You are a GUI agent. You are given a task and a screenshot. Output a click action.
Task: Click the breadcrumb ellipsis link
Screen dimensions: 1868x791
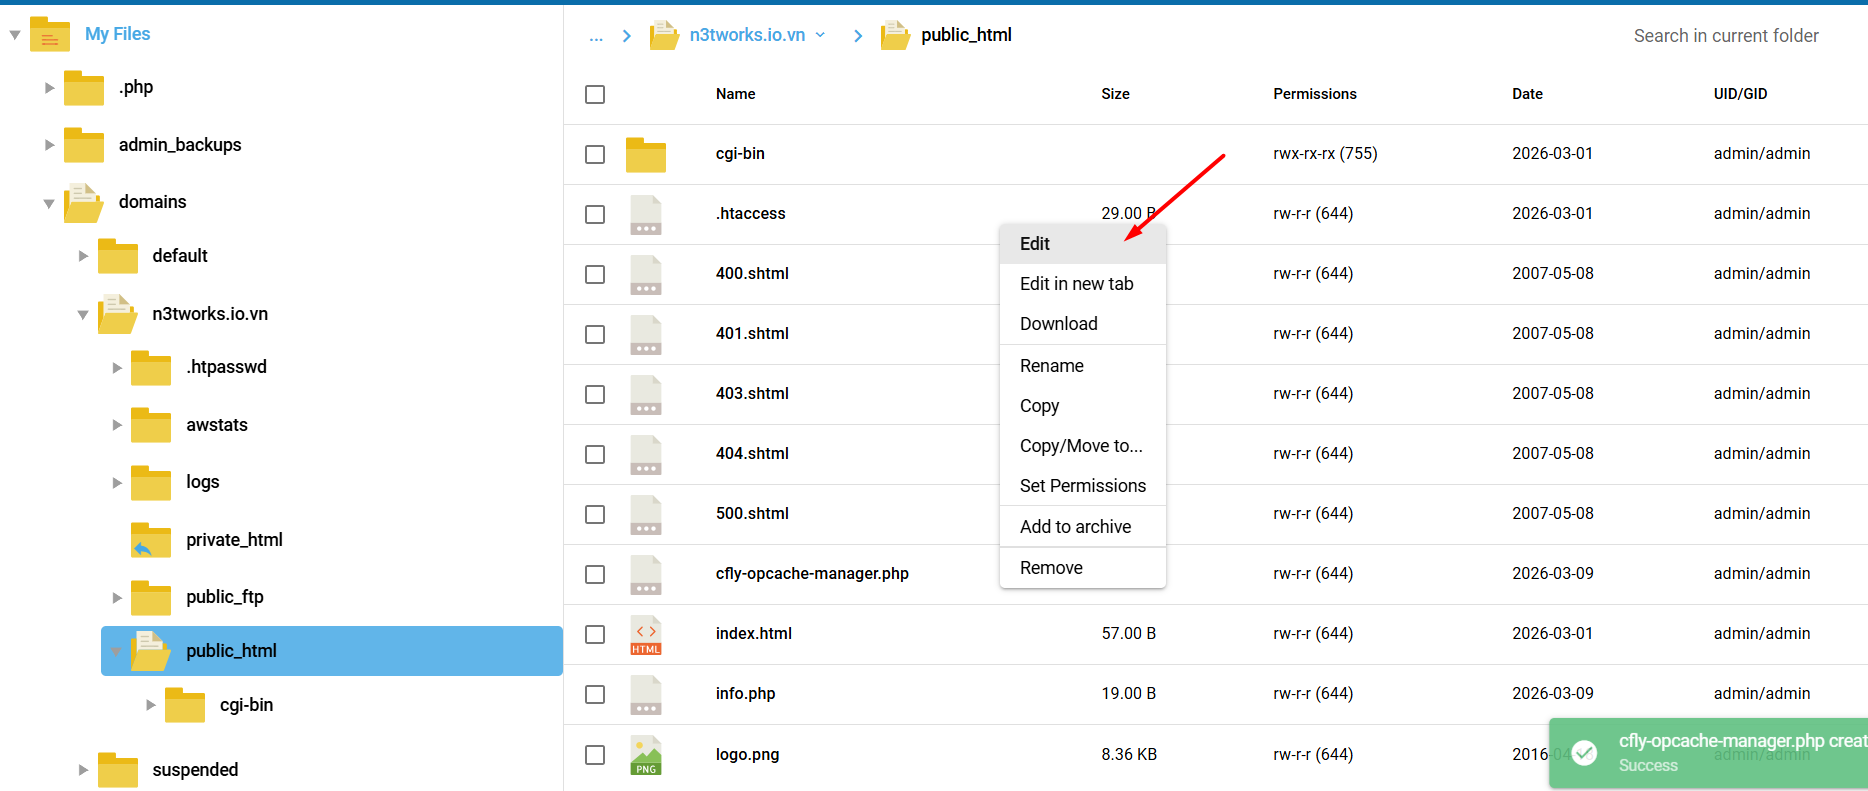tap(596, 36)
